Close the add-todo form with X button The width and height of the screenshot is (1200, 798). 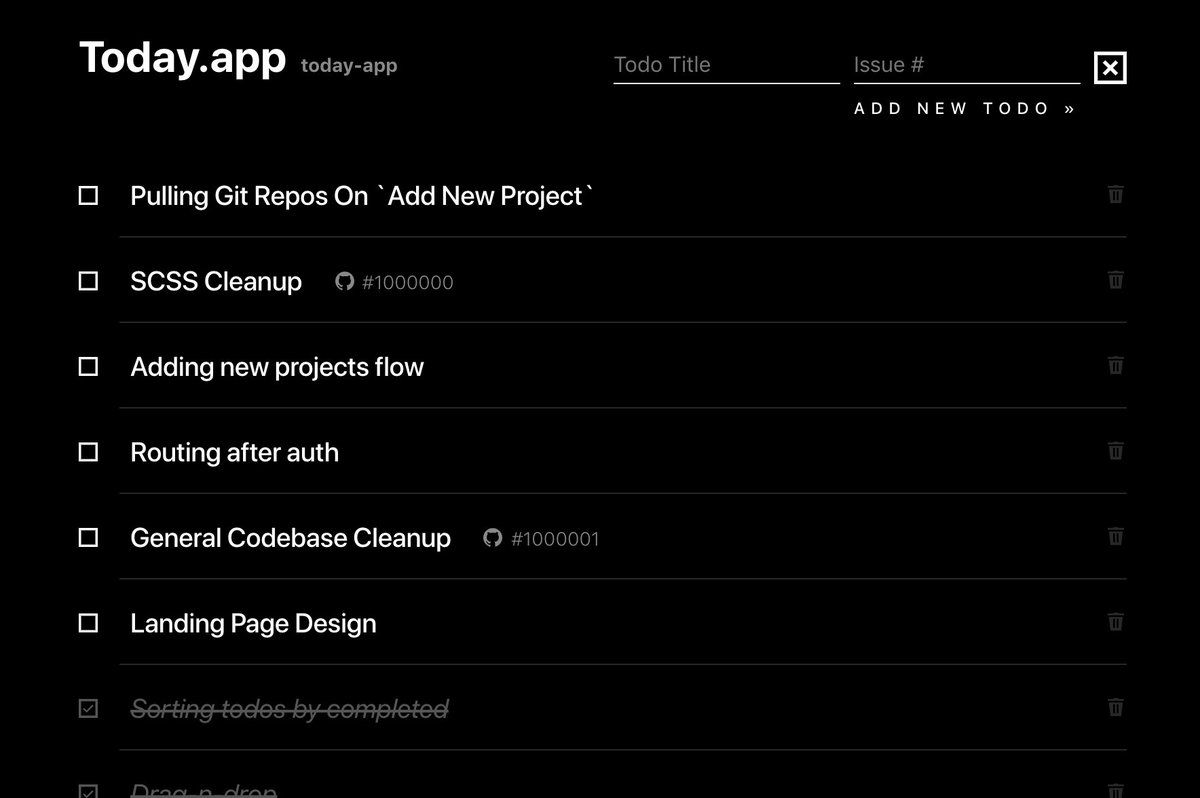(x=1110, y=68)
